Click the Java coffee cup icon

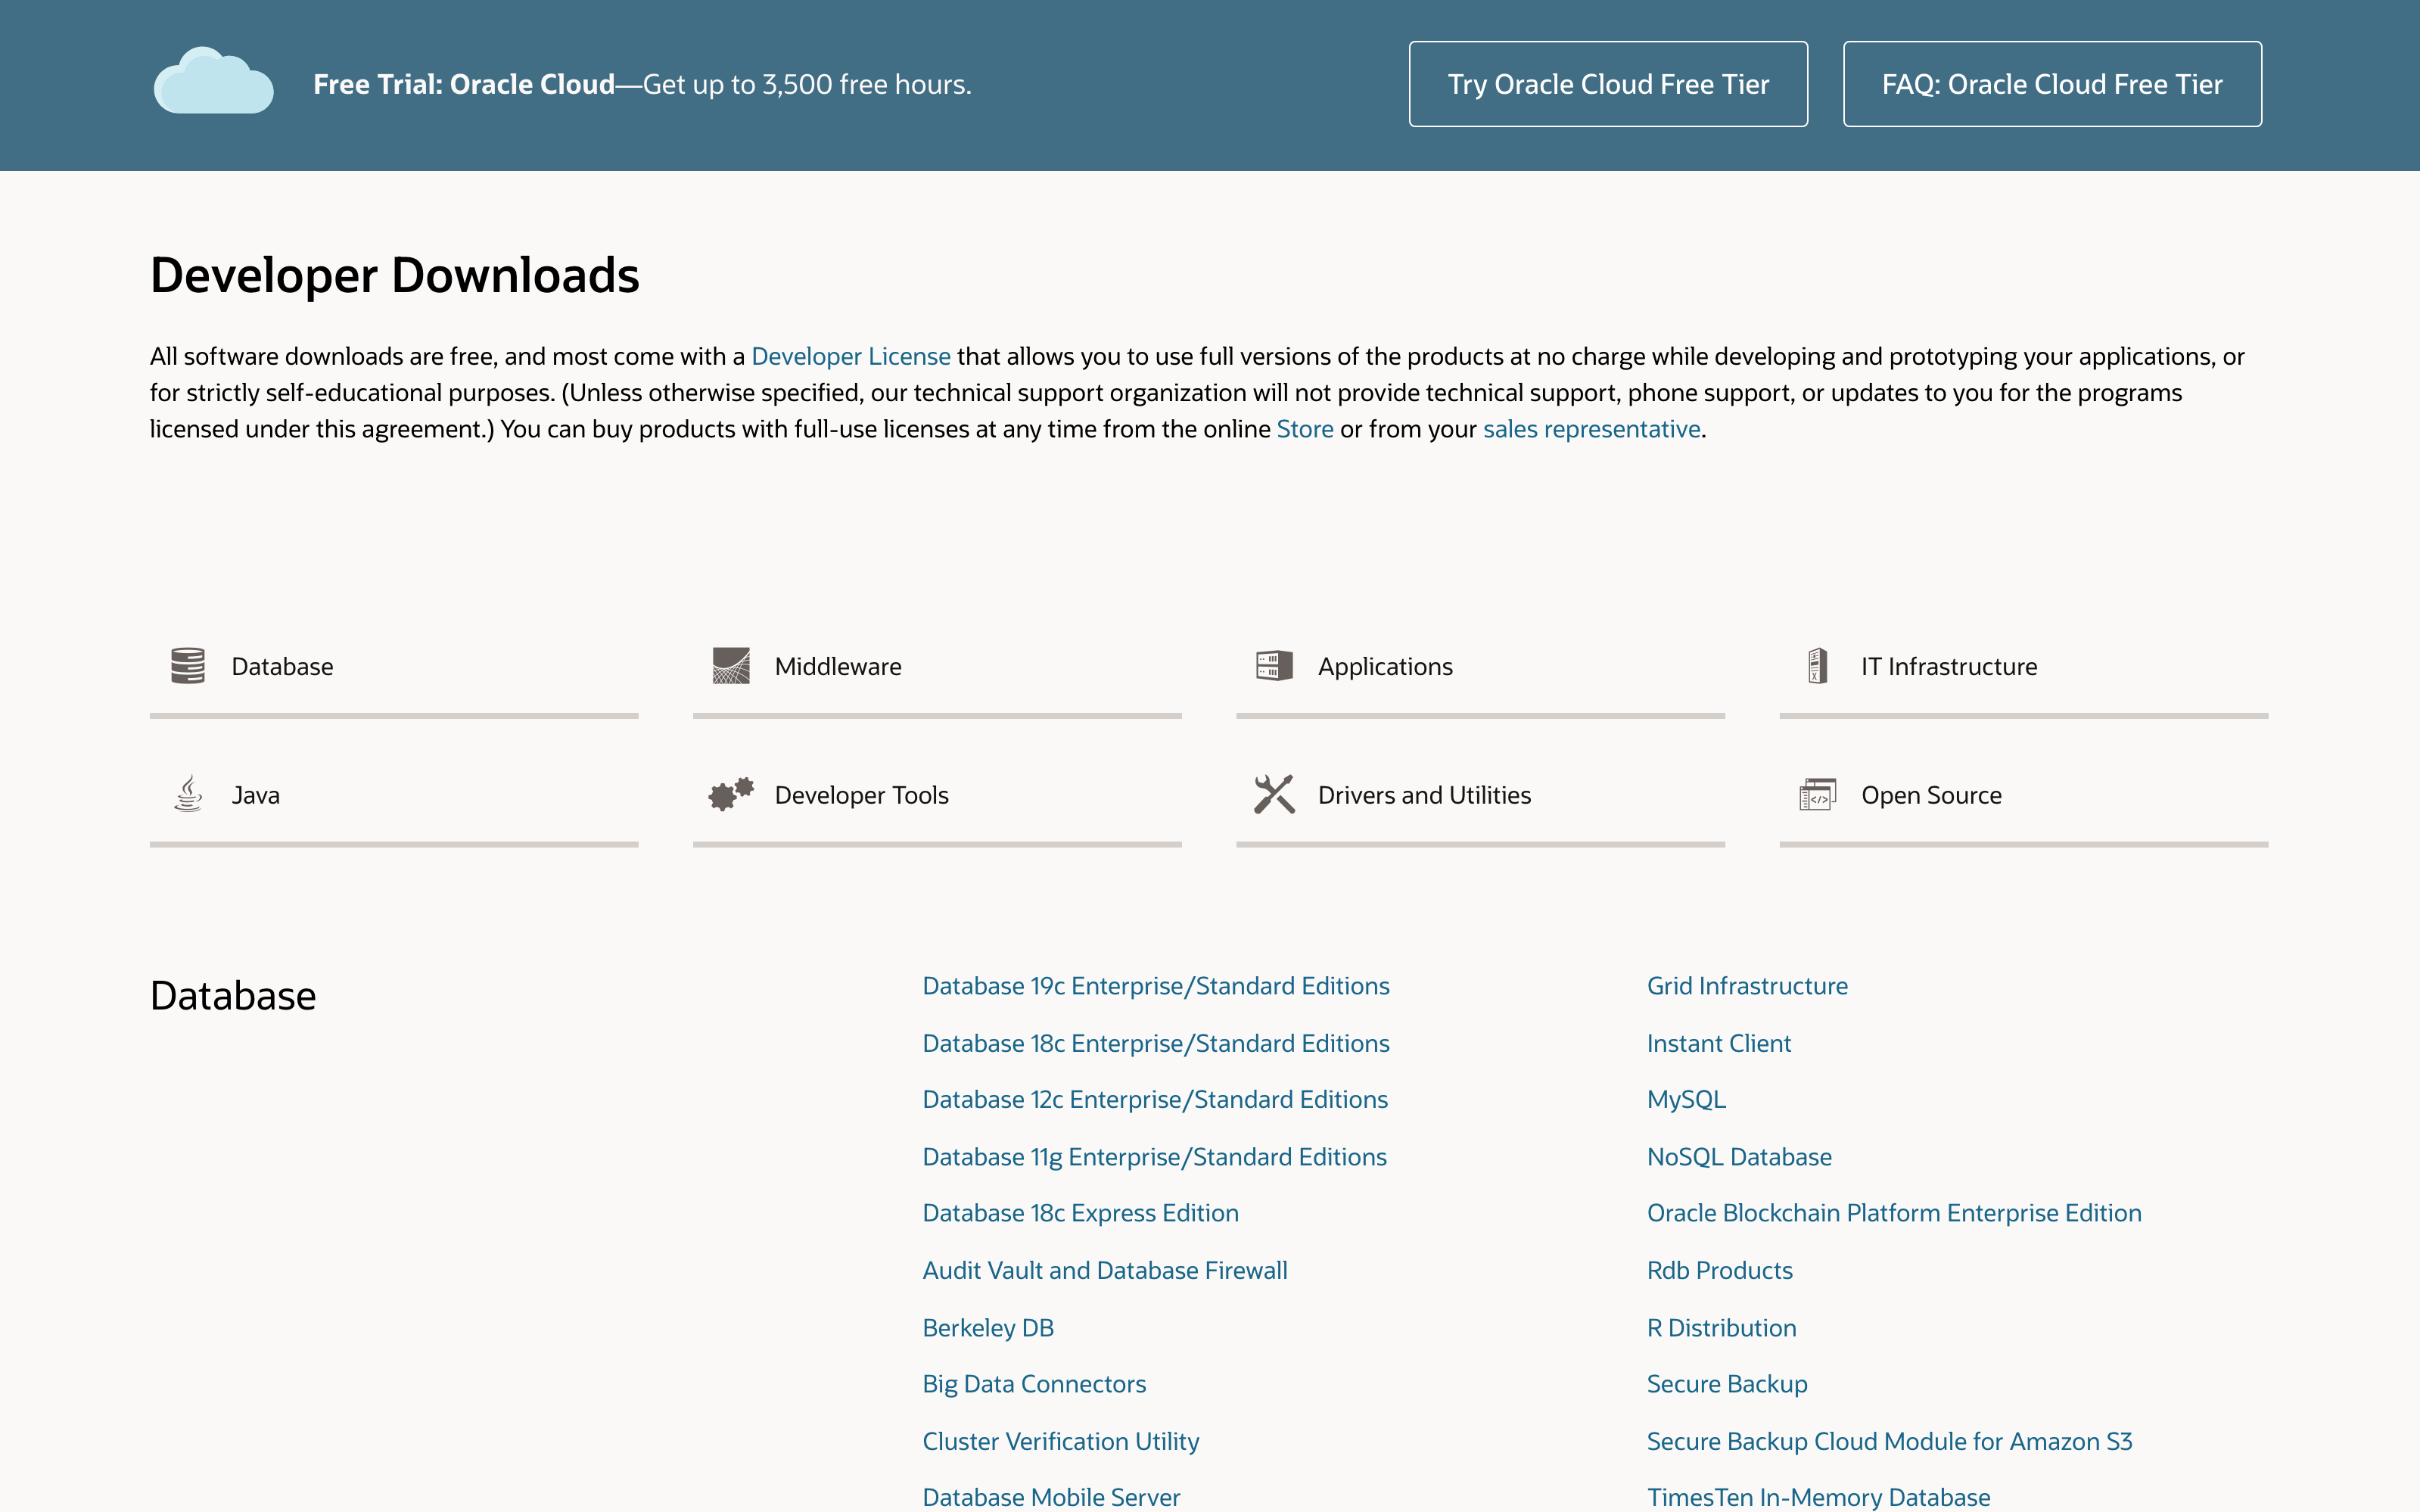(x=188, y=794)
